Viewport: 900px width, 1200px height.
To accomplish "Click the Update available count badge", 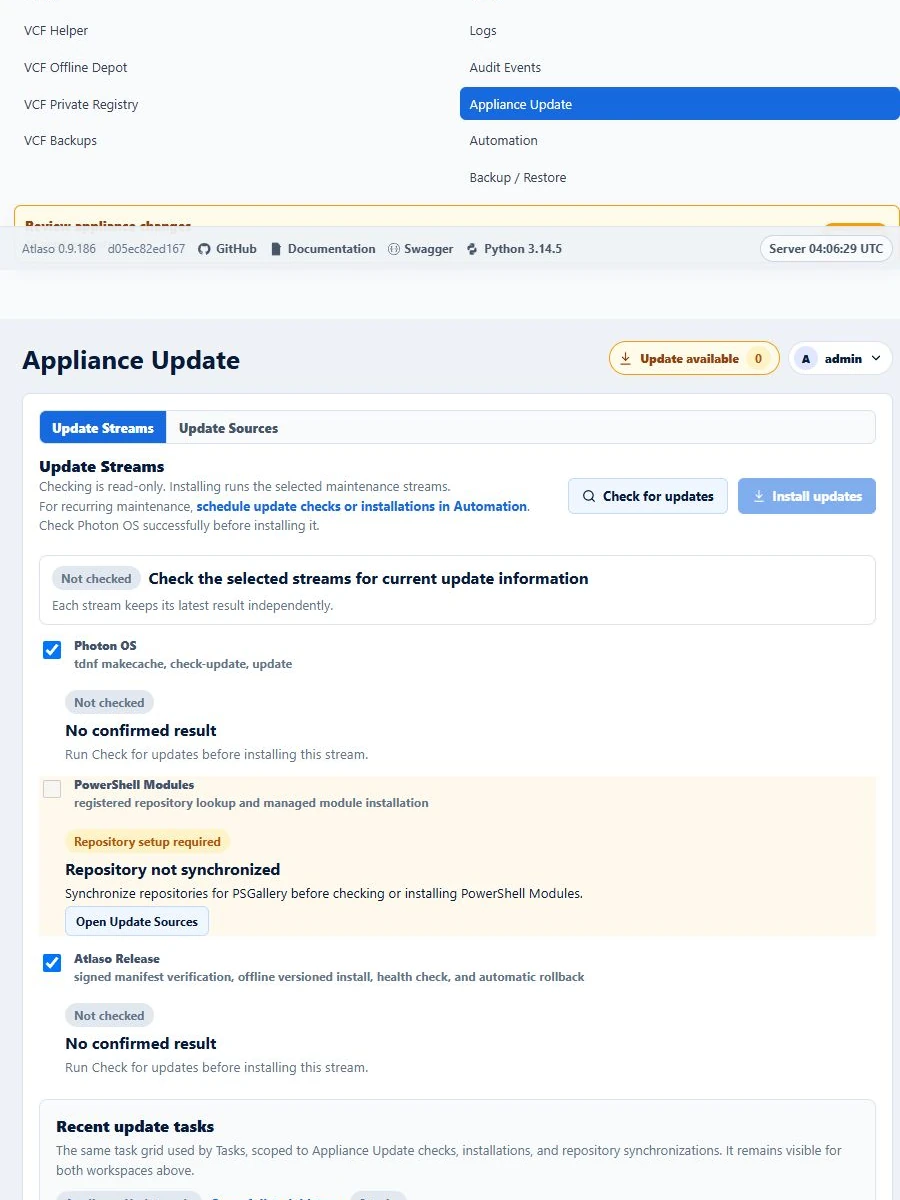I will point(759,359).
